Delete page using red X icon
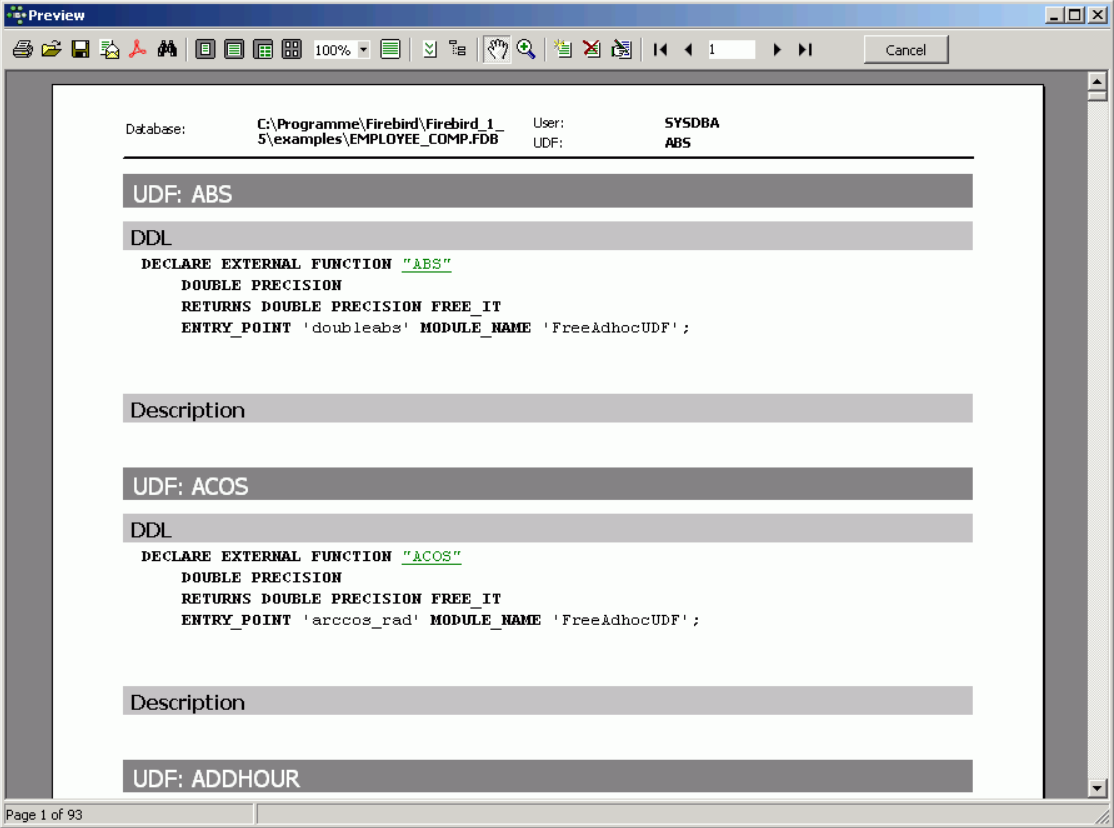This screenshot has width=1114, height=828. point(592,50)
